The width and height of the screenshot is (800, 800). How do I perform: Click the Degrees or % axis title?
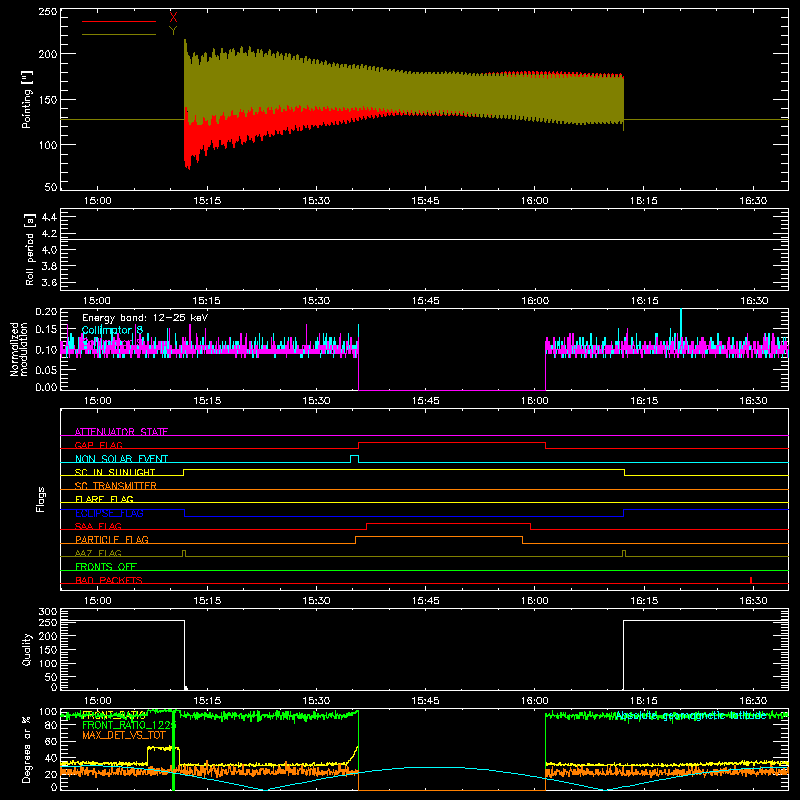(26, 750)
